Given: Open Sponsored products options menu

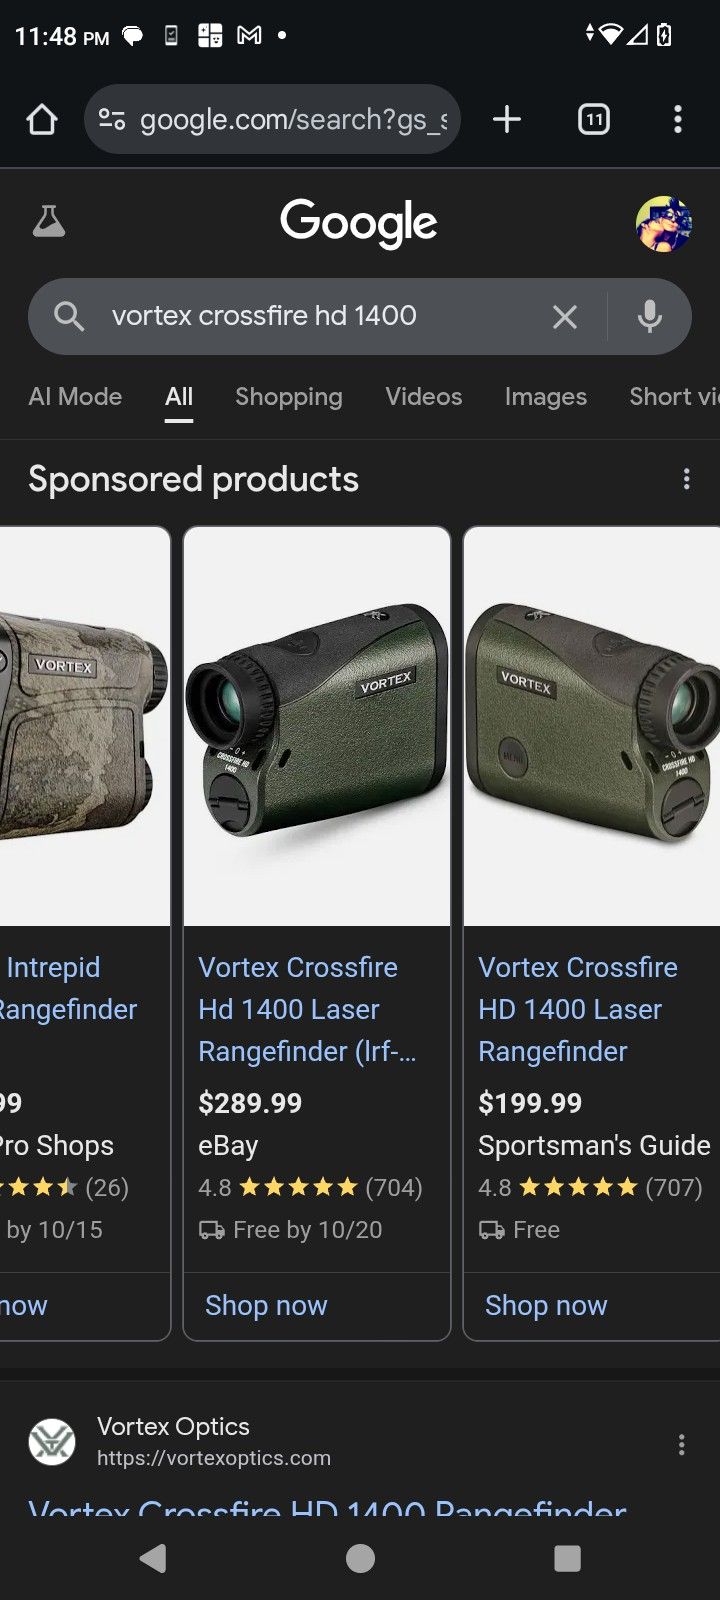Looking at the screenshot, I should 686,479.
